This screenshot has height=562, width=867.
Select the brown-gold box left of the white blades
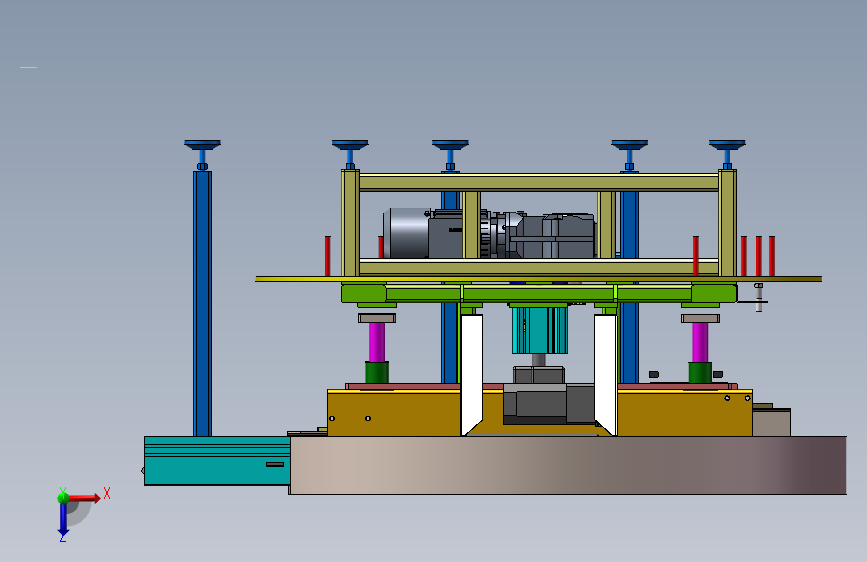[394, 414]
